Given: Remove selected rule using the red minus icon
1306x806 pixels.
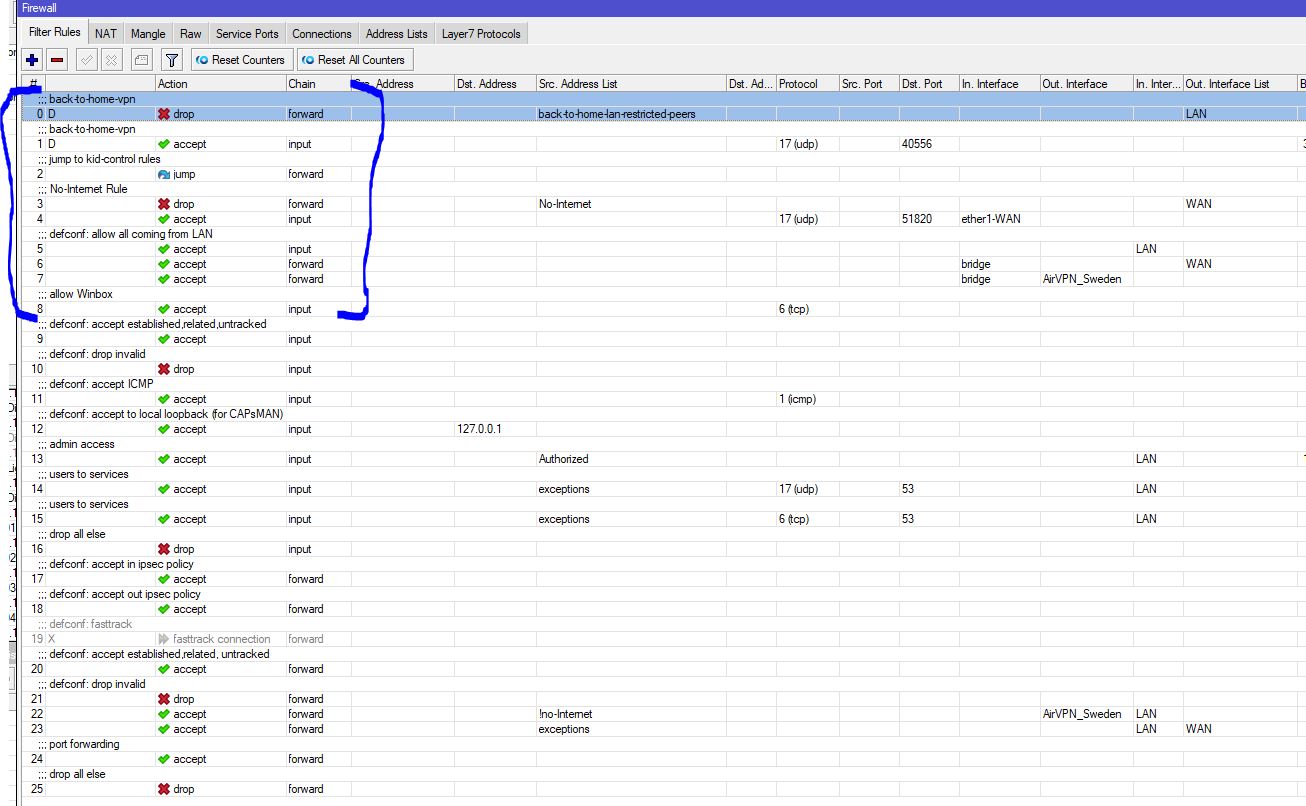Looking at the screenshot, I should click(57, 60).
